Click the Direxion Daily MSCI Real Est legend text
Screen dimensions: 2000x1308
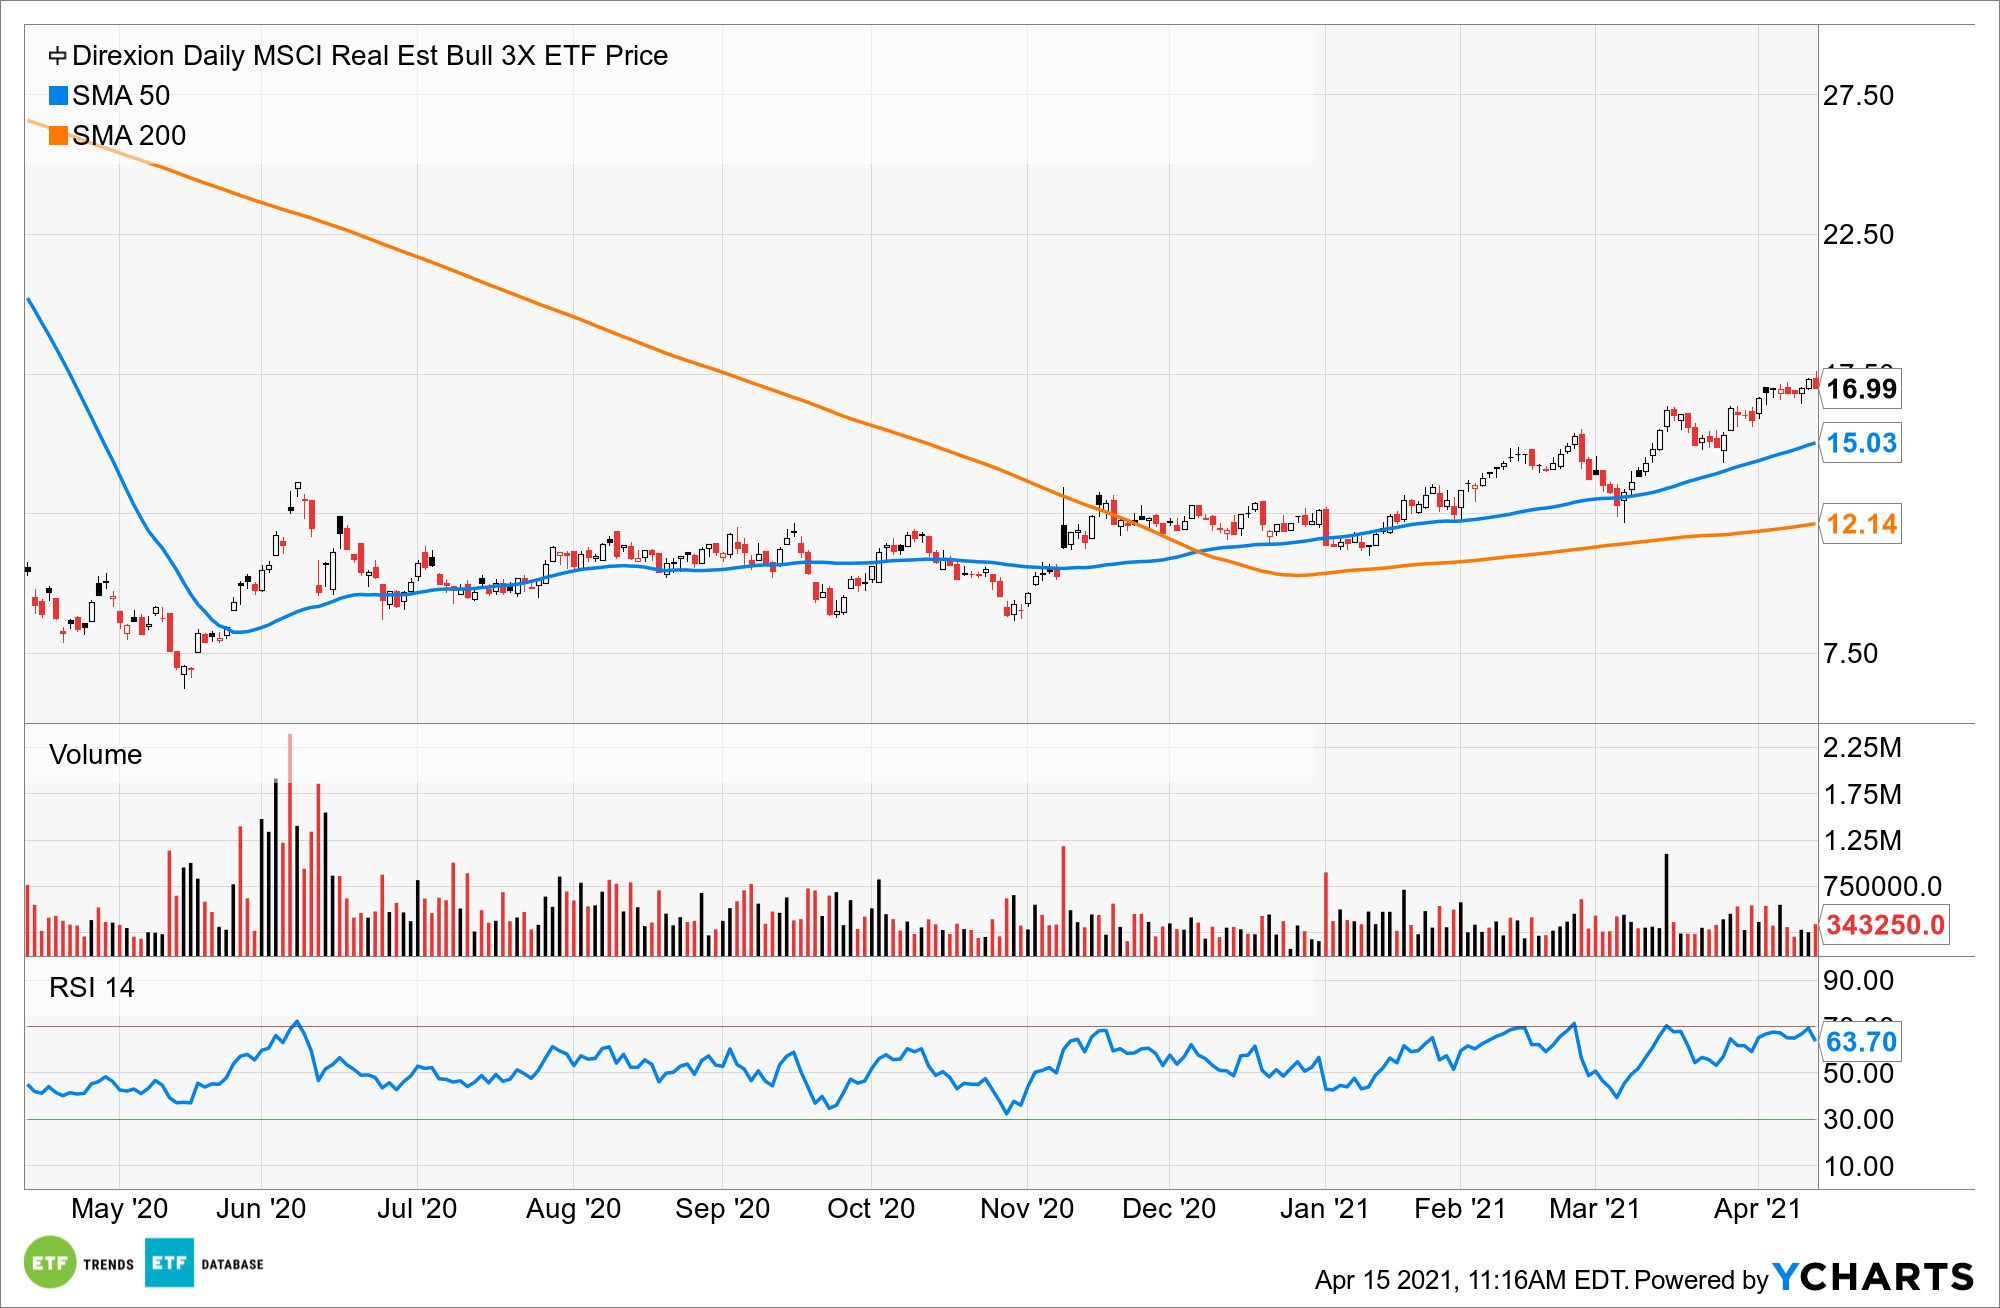click(x=370, y=56)
